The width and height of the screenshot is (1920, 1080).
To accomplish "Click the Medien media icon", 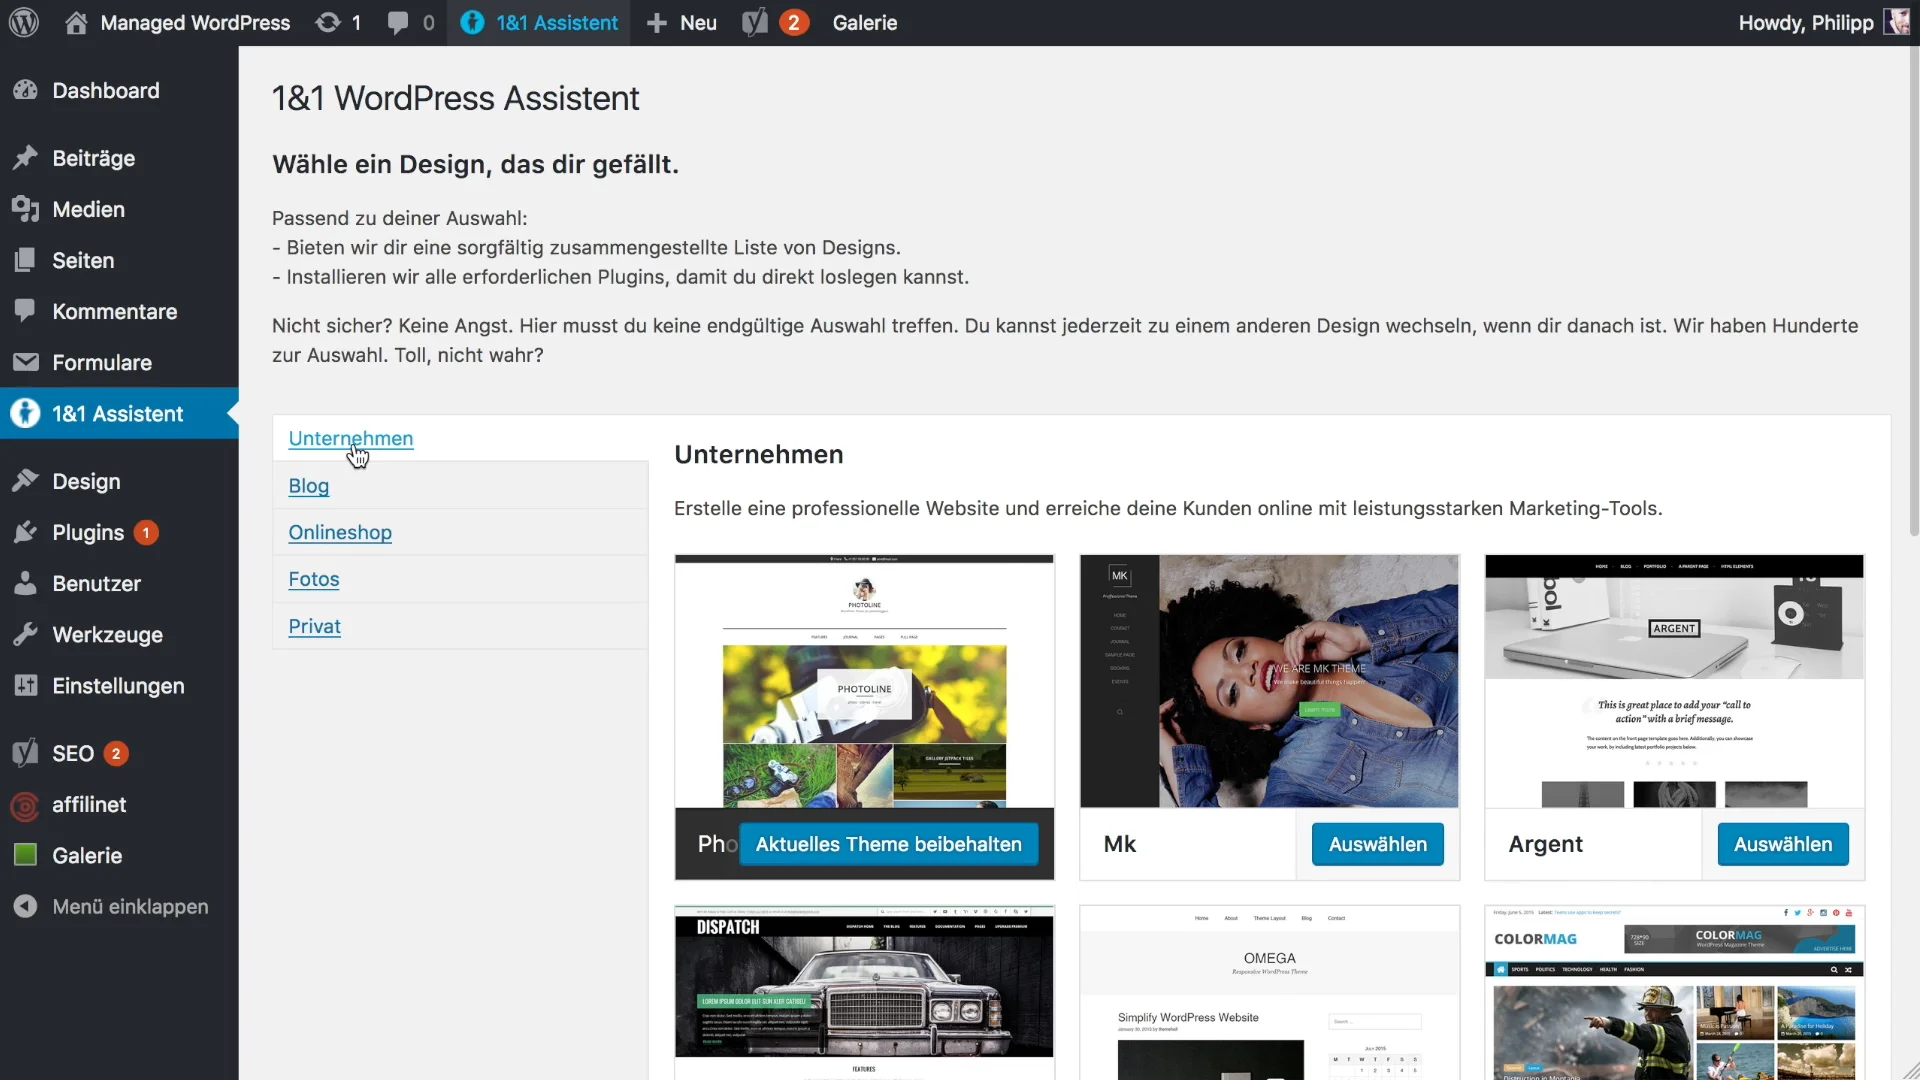I will click(26, 209).
